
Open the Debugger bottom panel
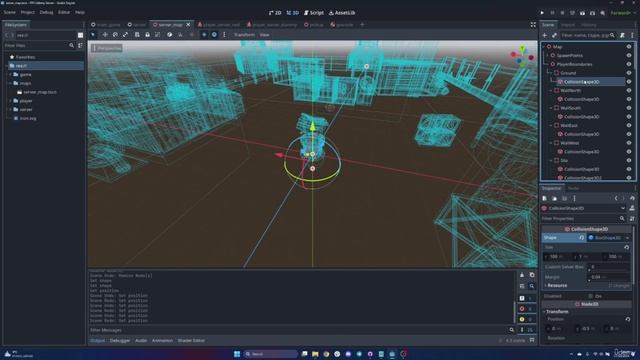coord(120,340)
